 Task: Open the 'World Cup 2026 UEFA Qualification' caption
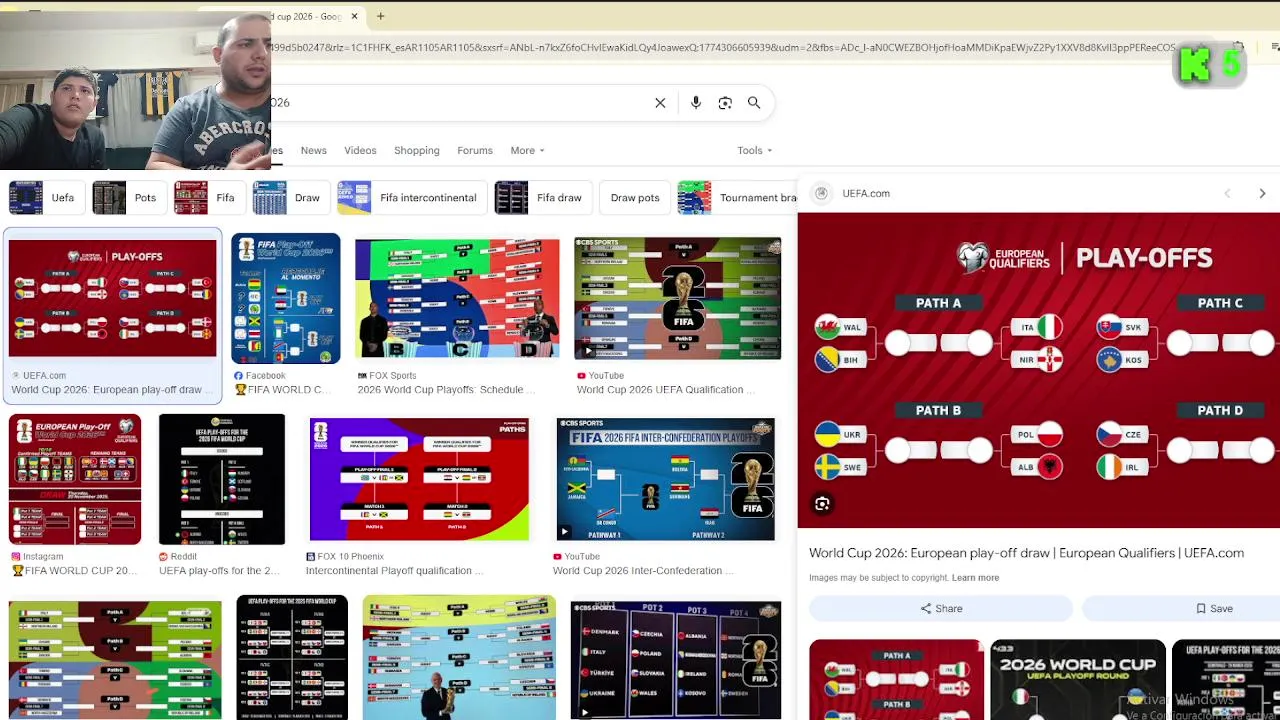(665, 390)
